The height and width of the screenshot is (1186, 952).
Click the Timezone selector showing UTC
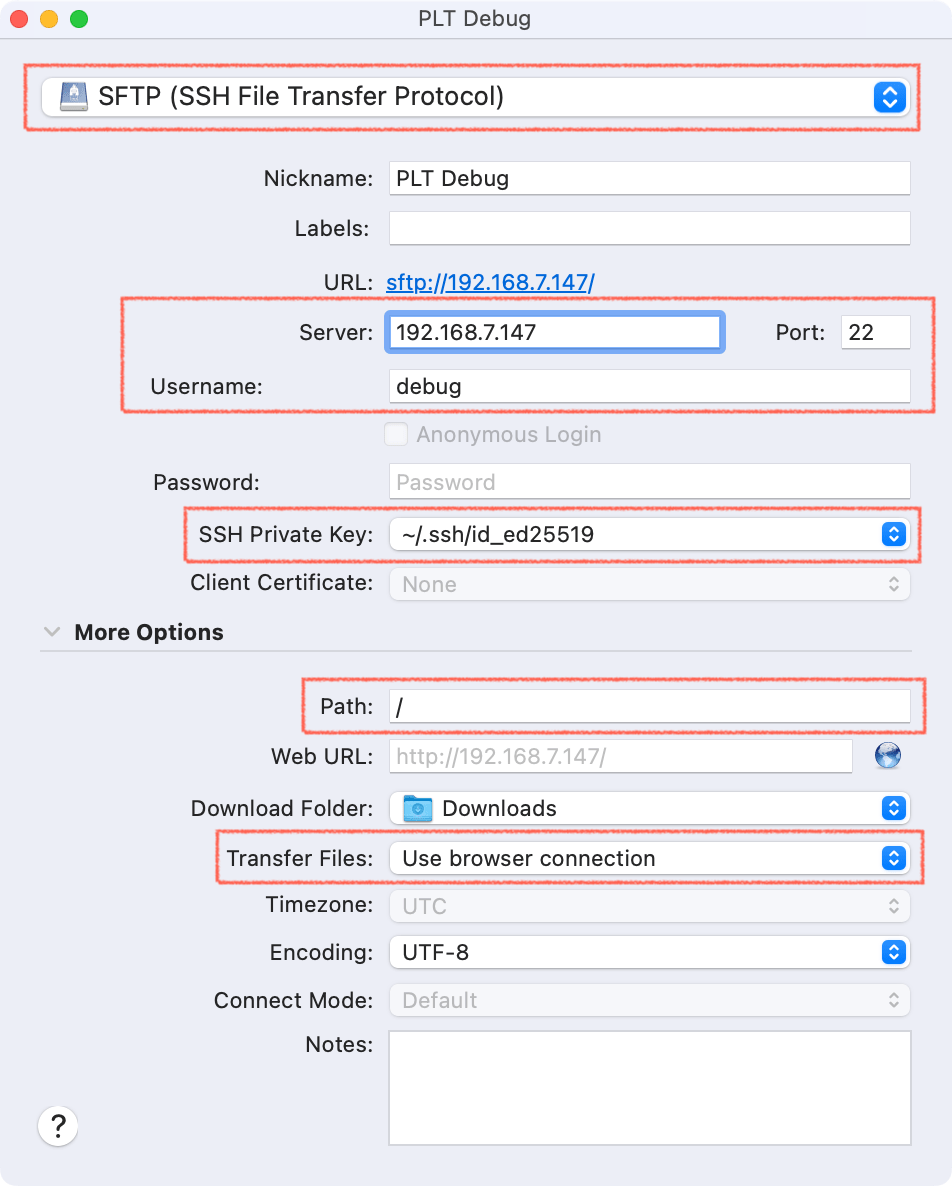(x=650, y=904)
